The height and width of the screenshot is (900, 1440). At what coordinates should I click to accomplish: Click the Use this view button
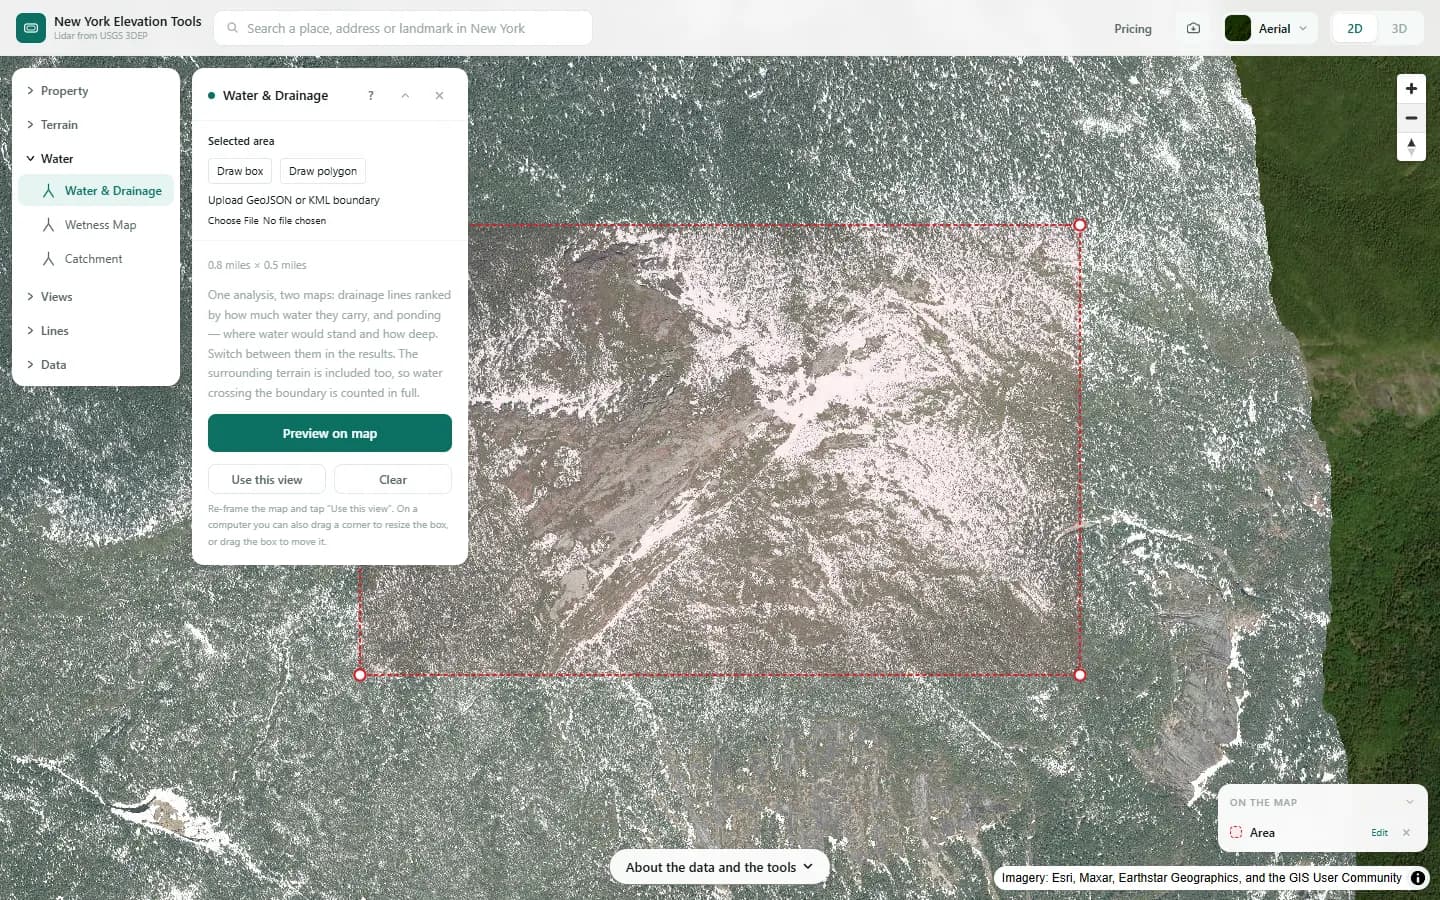(x=267, y=480)
